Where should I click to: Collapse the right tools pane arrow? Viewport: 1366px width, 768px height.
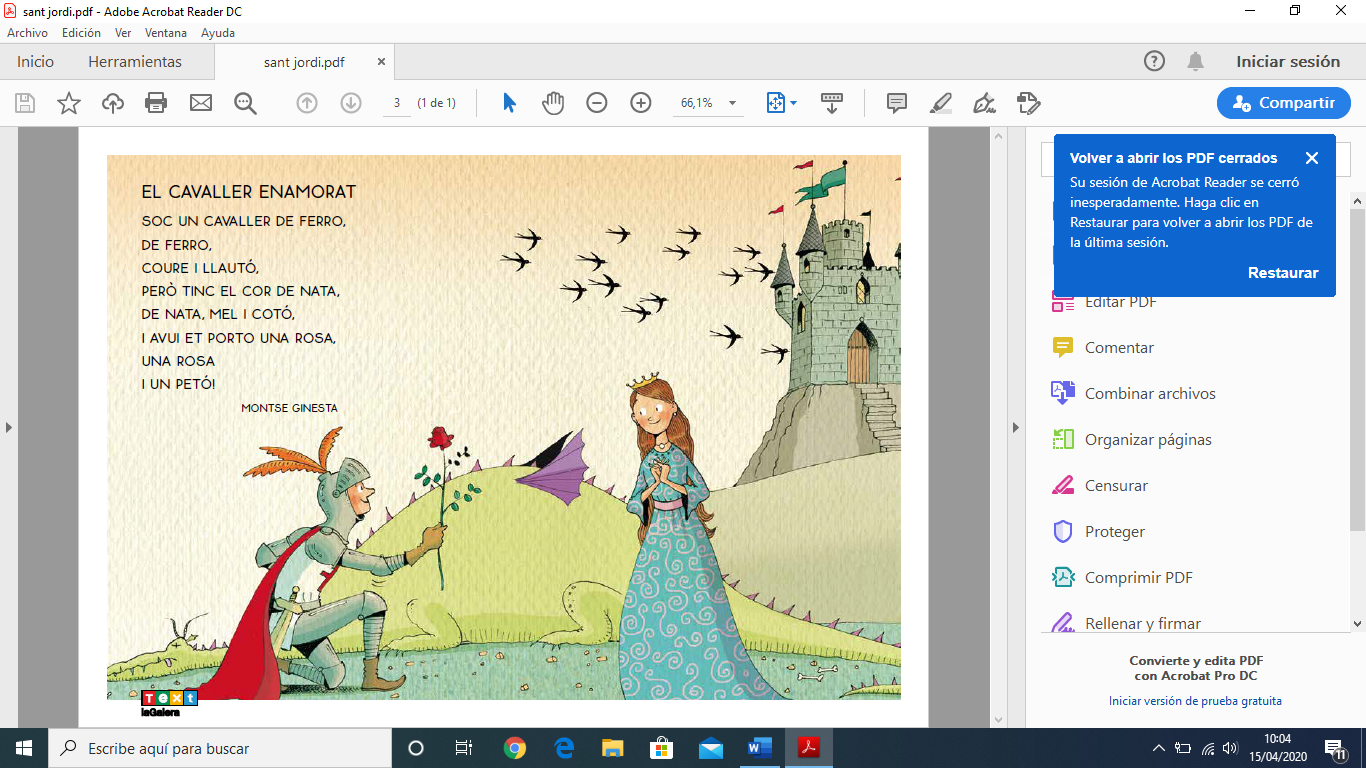point(1016,427)
